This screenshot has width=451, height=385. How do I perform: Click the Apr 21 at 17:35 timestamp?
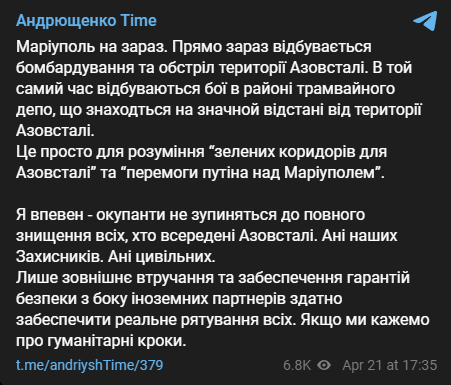tap(389, 365)
